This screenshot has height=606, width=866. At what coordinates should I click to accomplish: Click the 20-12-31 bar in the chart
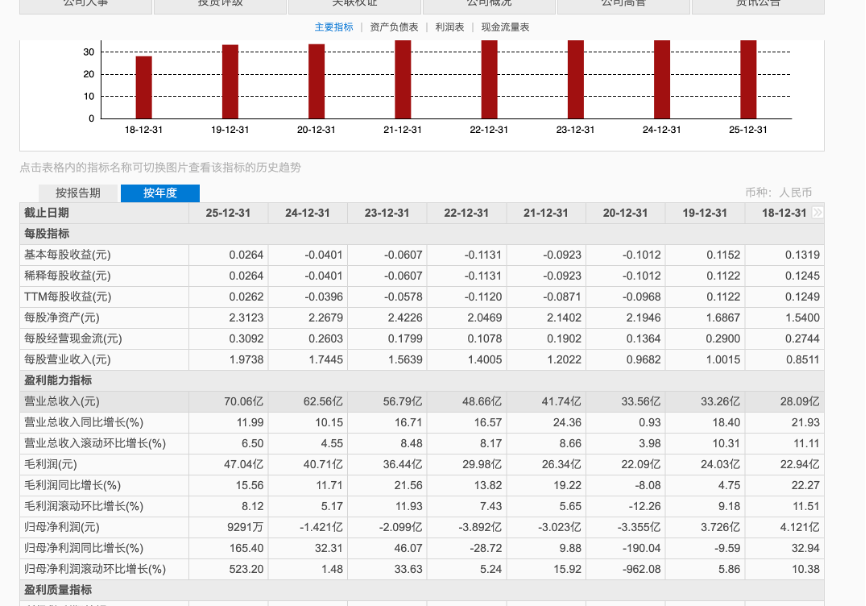pyautogui.click(x=316, y=81)
